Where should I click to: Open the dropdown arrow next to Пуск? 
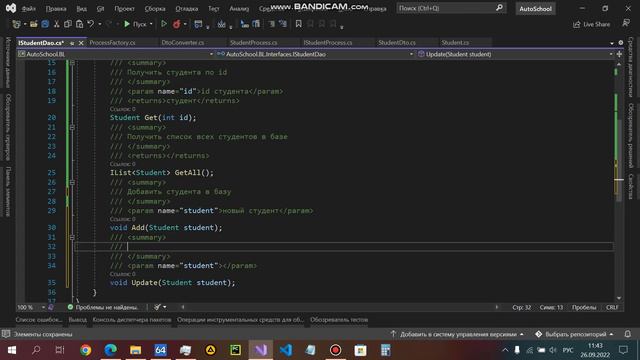point(151,24)
